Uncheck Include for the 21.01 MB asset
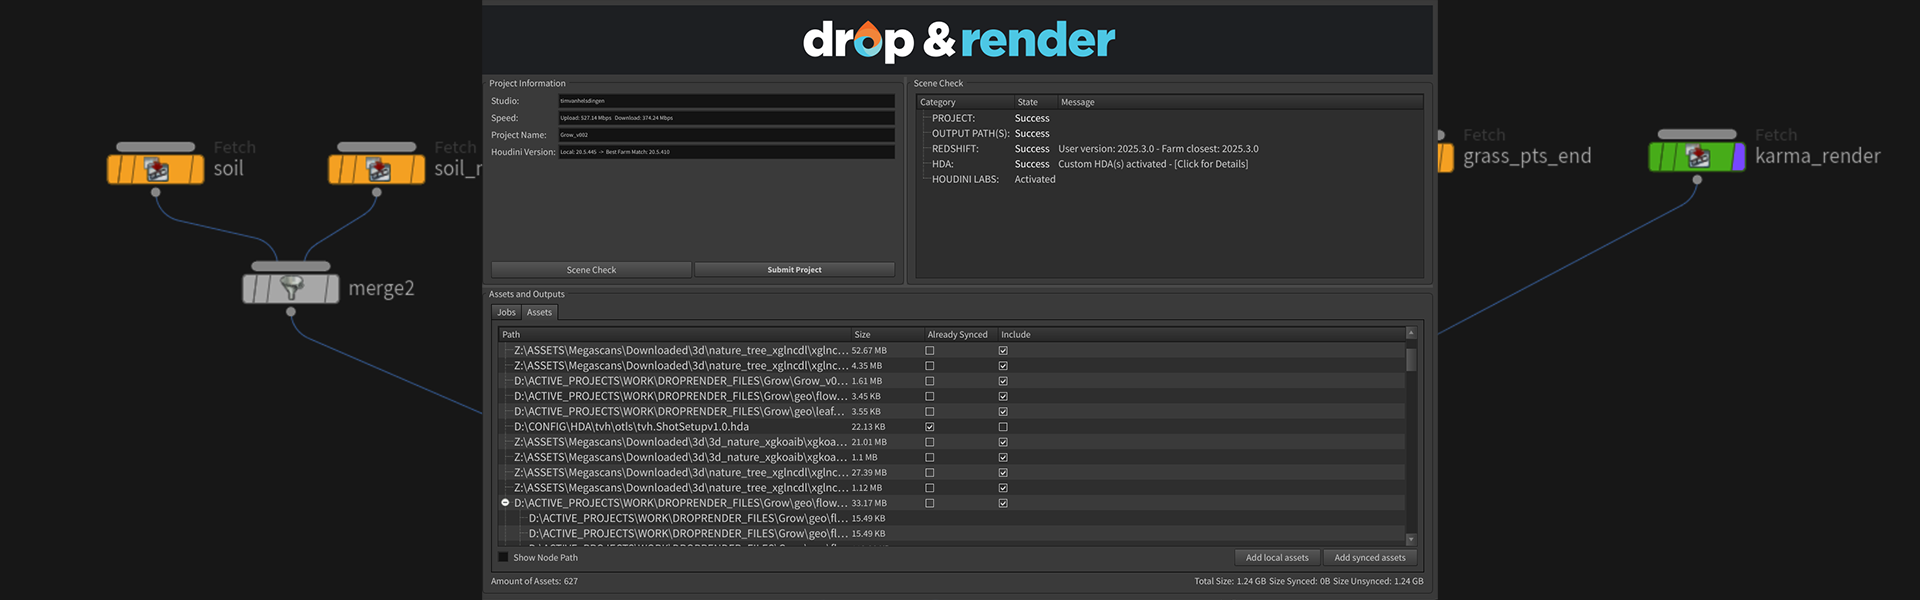 tap(1003, 442)
